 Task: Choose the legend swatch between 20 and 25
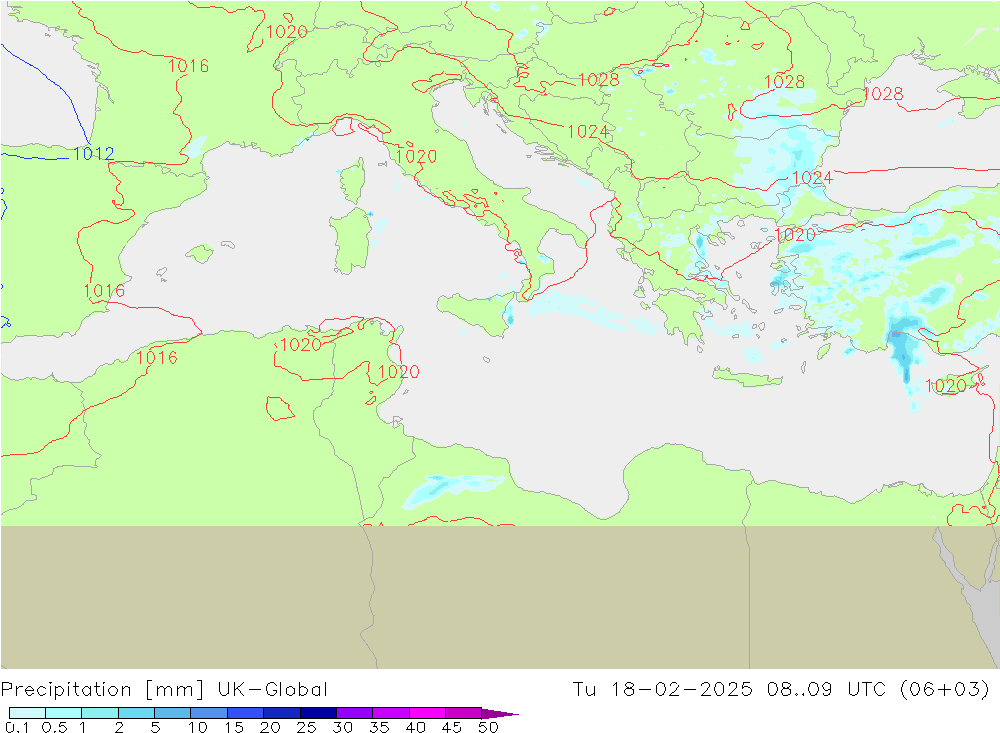282,713
